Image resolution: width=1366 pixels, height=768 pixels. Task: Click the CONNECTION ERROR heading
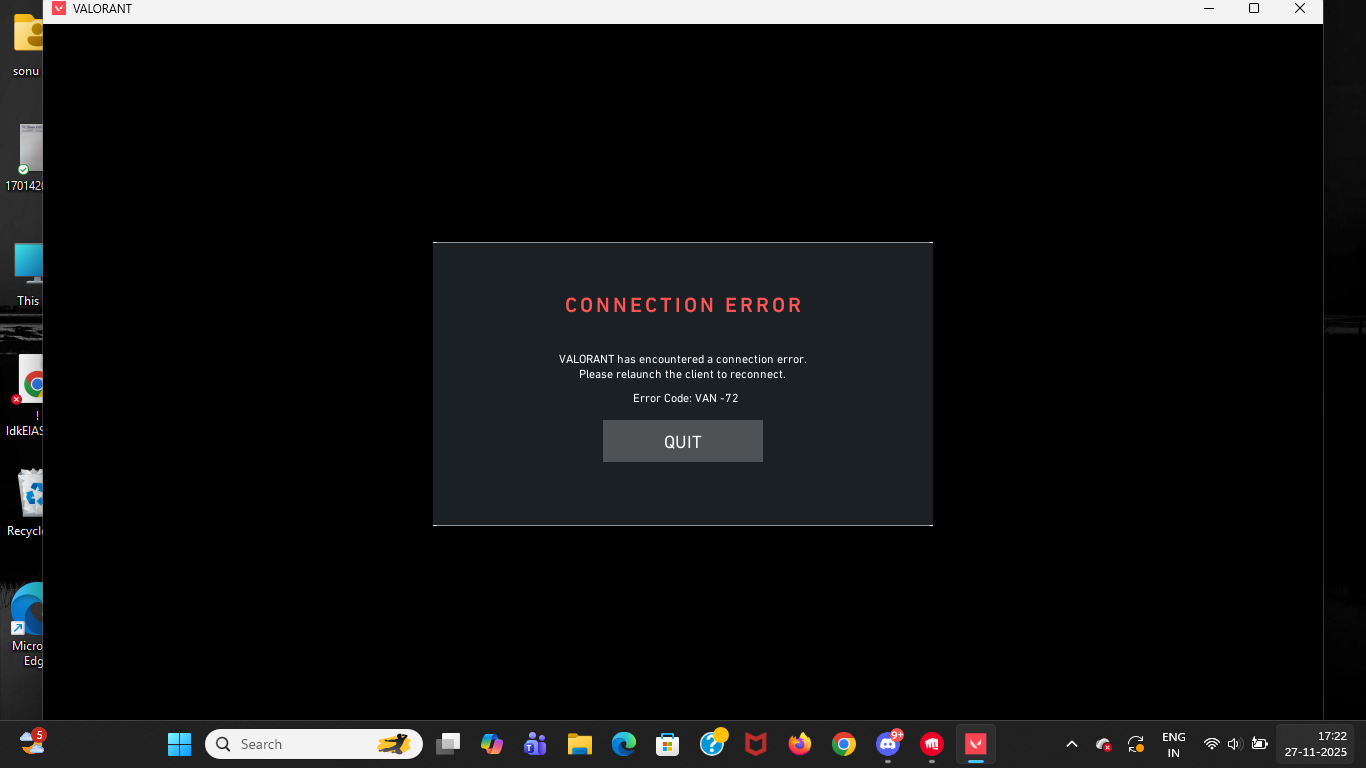684,305
